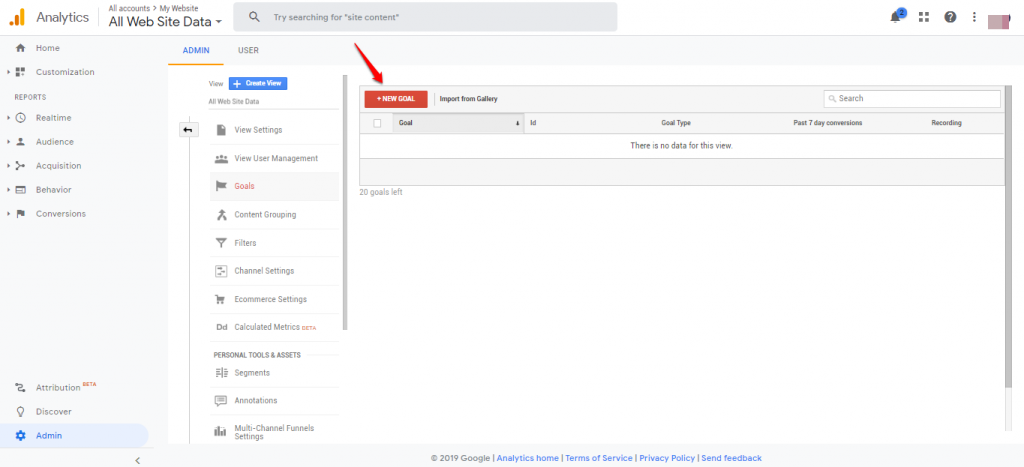Collapse the left navigation sidebar chevron
Viewport: 1024px width, 467px height.
137,459
